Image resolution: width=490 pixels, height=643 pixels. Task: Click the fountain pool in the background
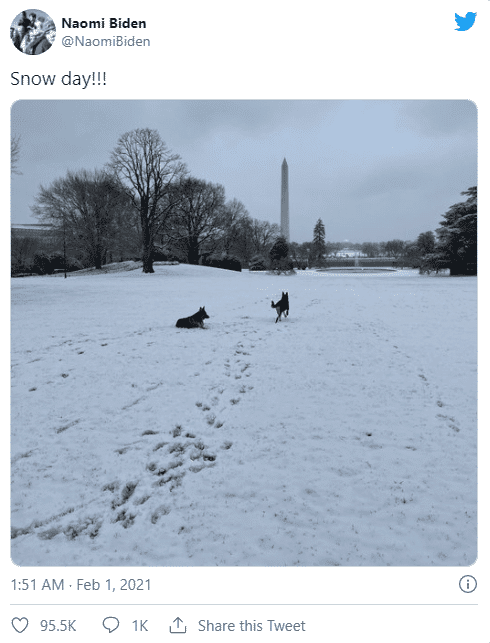(x=356, y=270)
